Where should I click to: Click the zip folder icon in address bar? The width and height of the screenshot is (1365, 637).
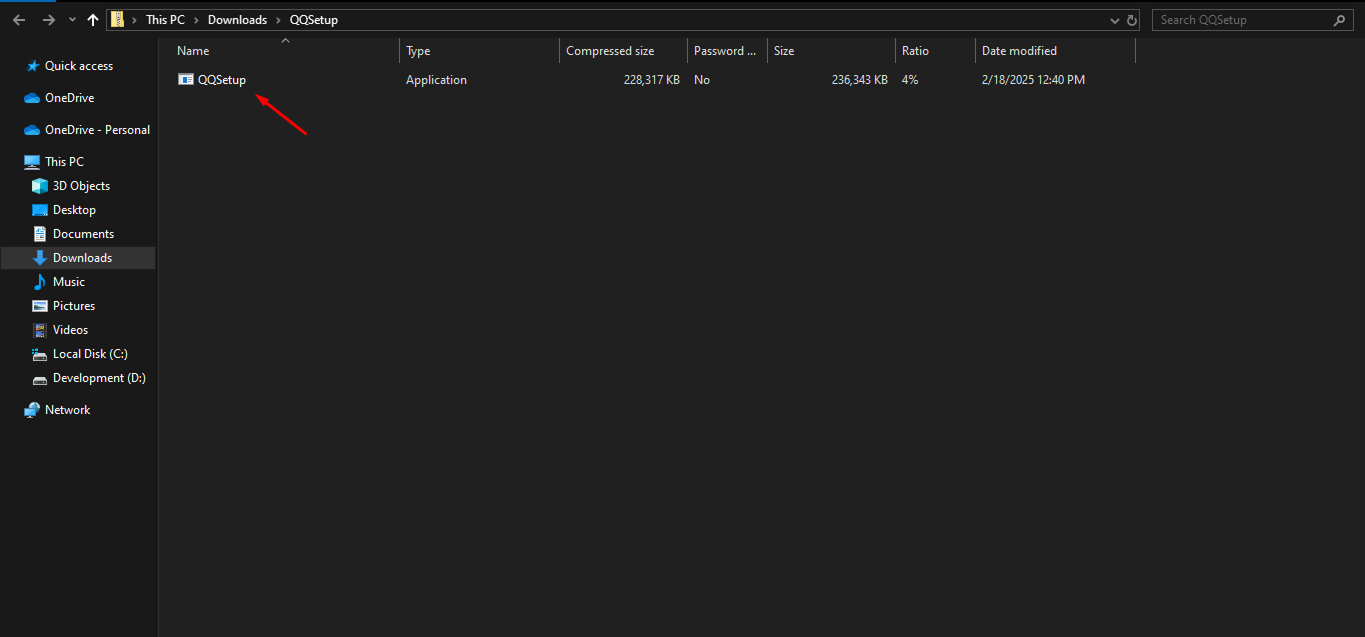(118, 20)
